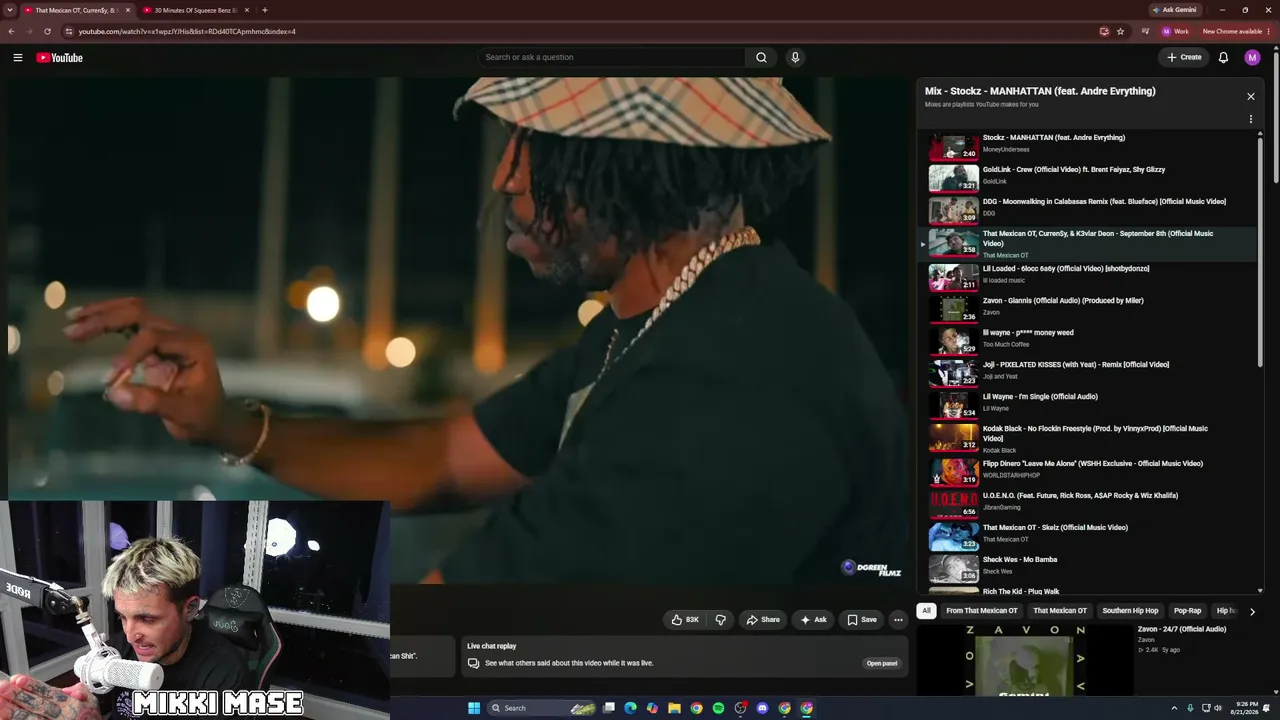The image size is (1280, 720).
Task: Click the Ask button under video
Action: click(x=813, y=620)
